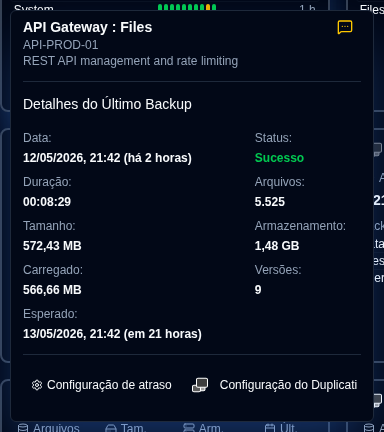Click the Últ. calendar icon at bottom
This screenshot has height=432, width=384.
coord(270,428)
